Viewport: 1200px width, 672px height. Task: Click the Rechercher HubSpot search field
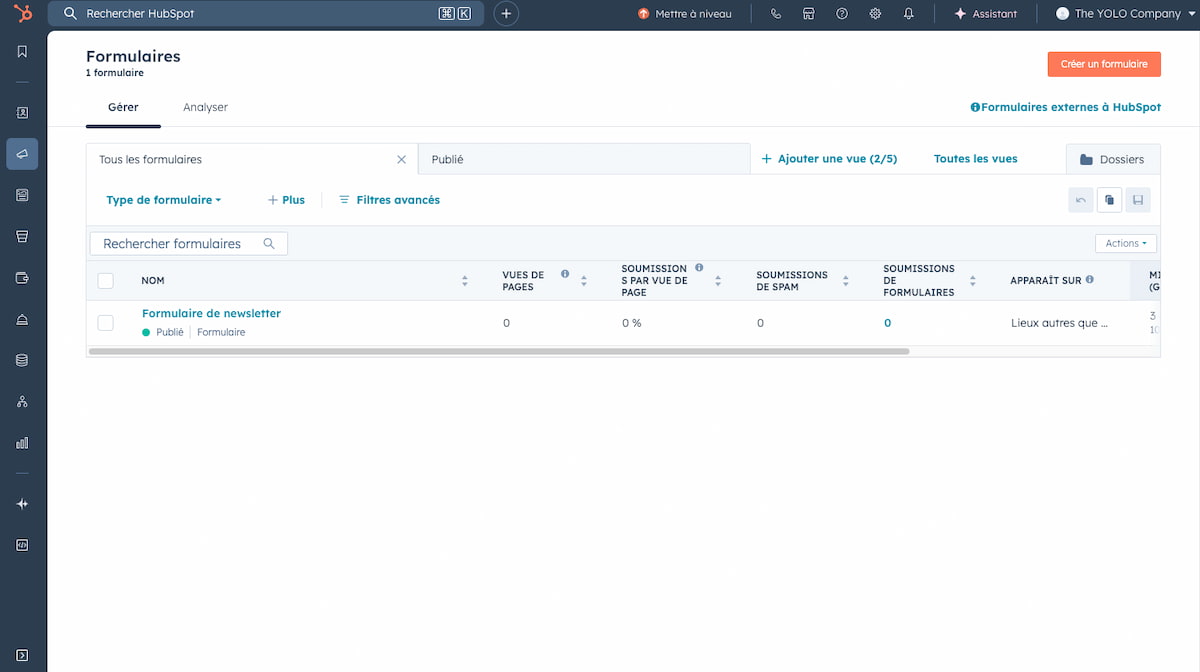266,14
